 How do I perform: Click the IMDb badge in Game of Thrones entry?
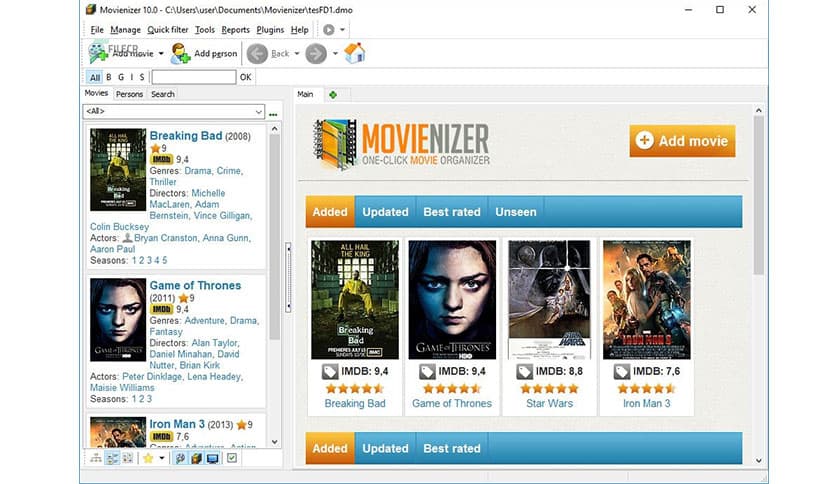[162, 309]
